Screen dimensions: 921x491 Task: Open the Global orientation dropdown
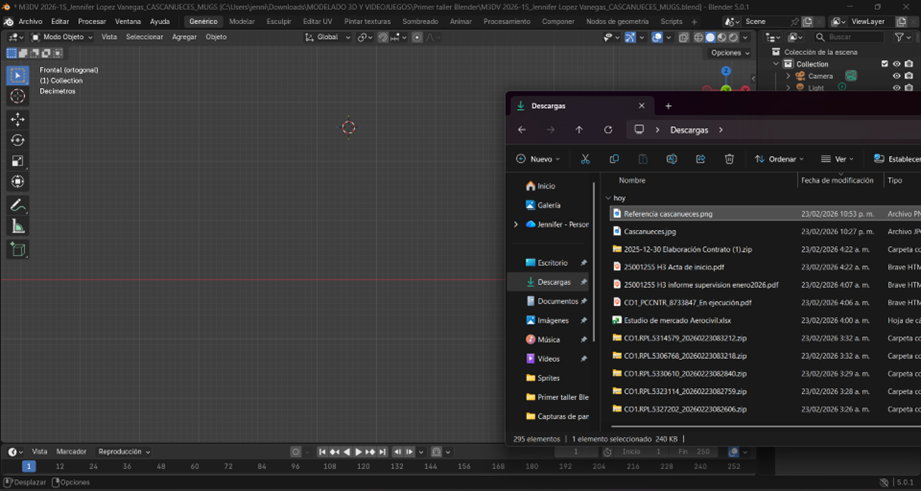click(x=326, y=37)
